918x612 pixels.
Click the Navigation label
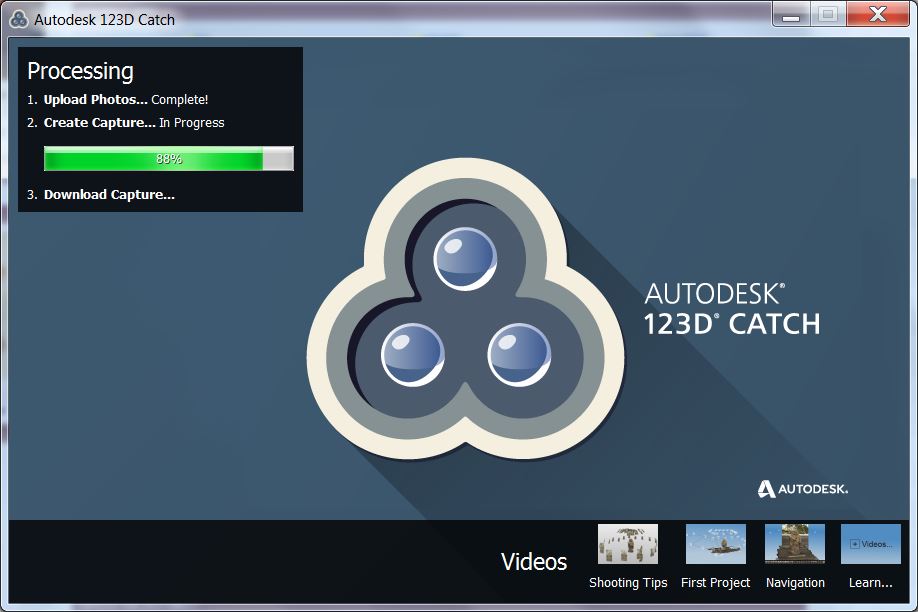click(795, 583)
